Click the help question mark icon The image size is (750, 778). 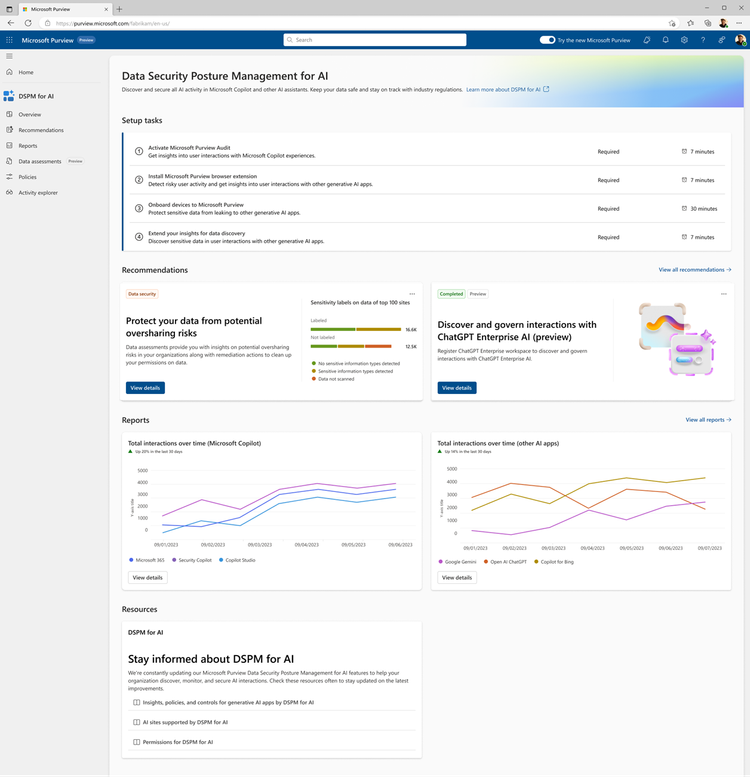(703, 40)
